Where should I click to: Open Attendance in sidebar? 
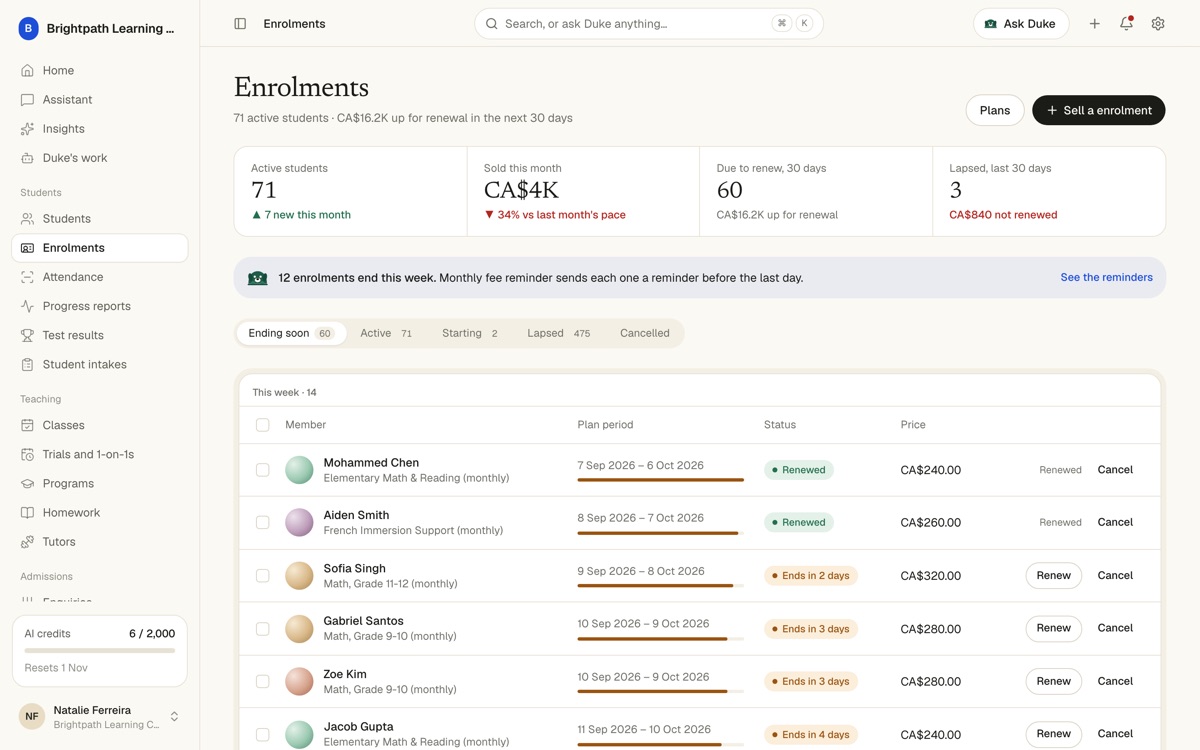click(99, 277)
